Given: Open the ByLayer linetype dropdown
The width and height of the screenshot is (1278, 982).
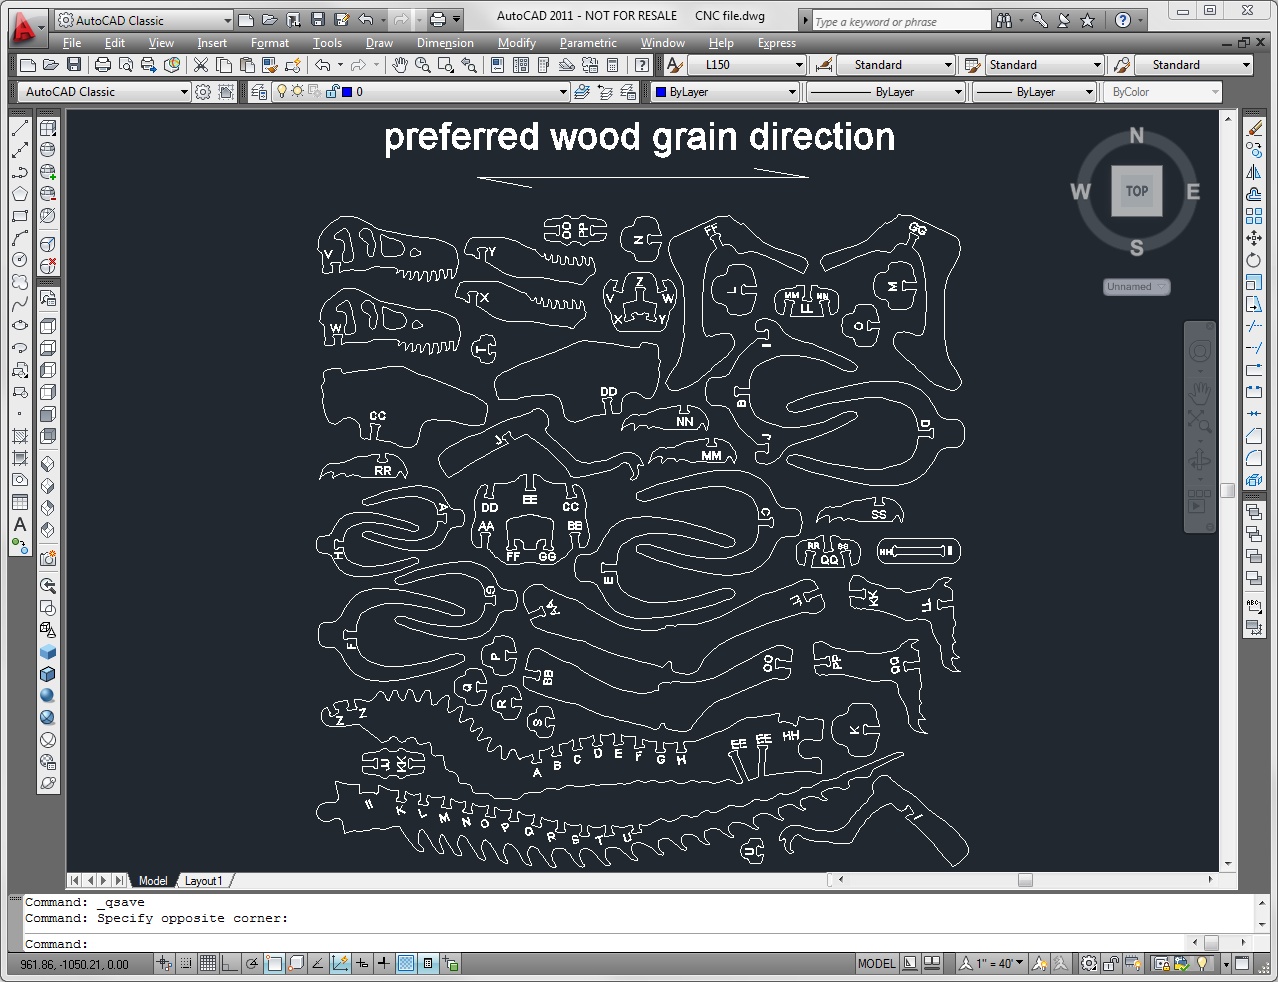Looking at the screenshot, I should pos(885,92).
